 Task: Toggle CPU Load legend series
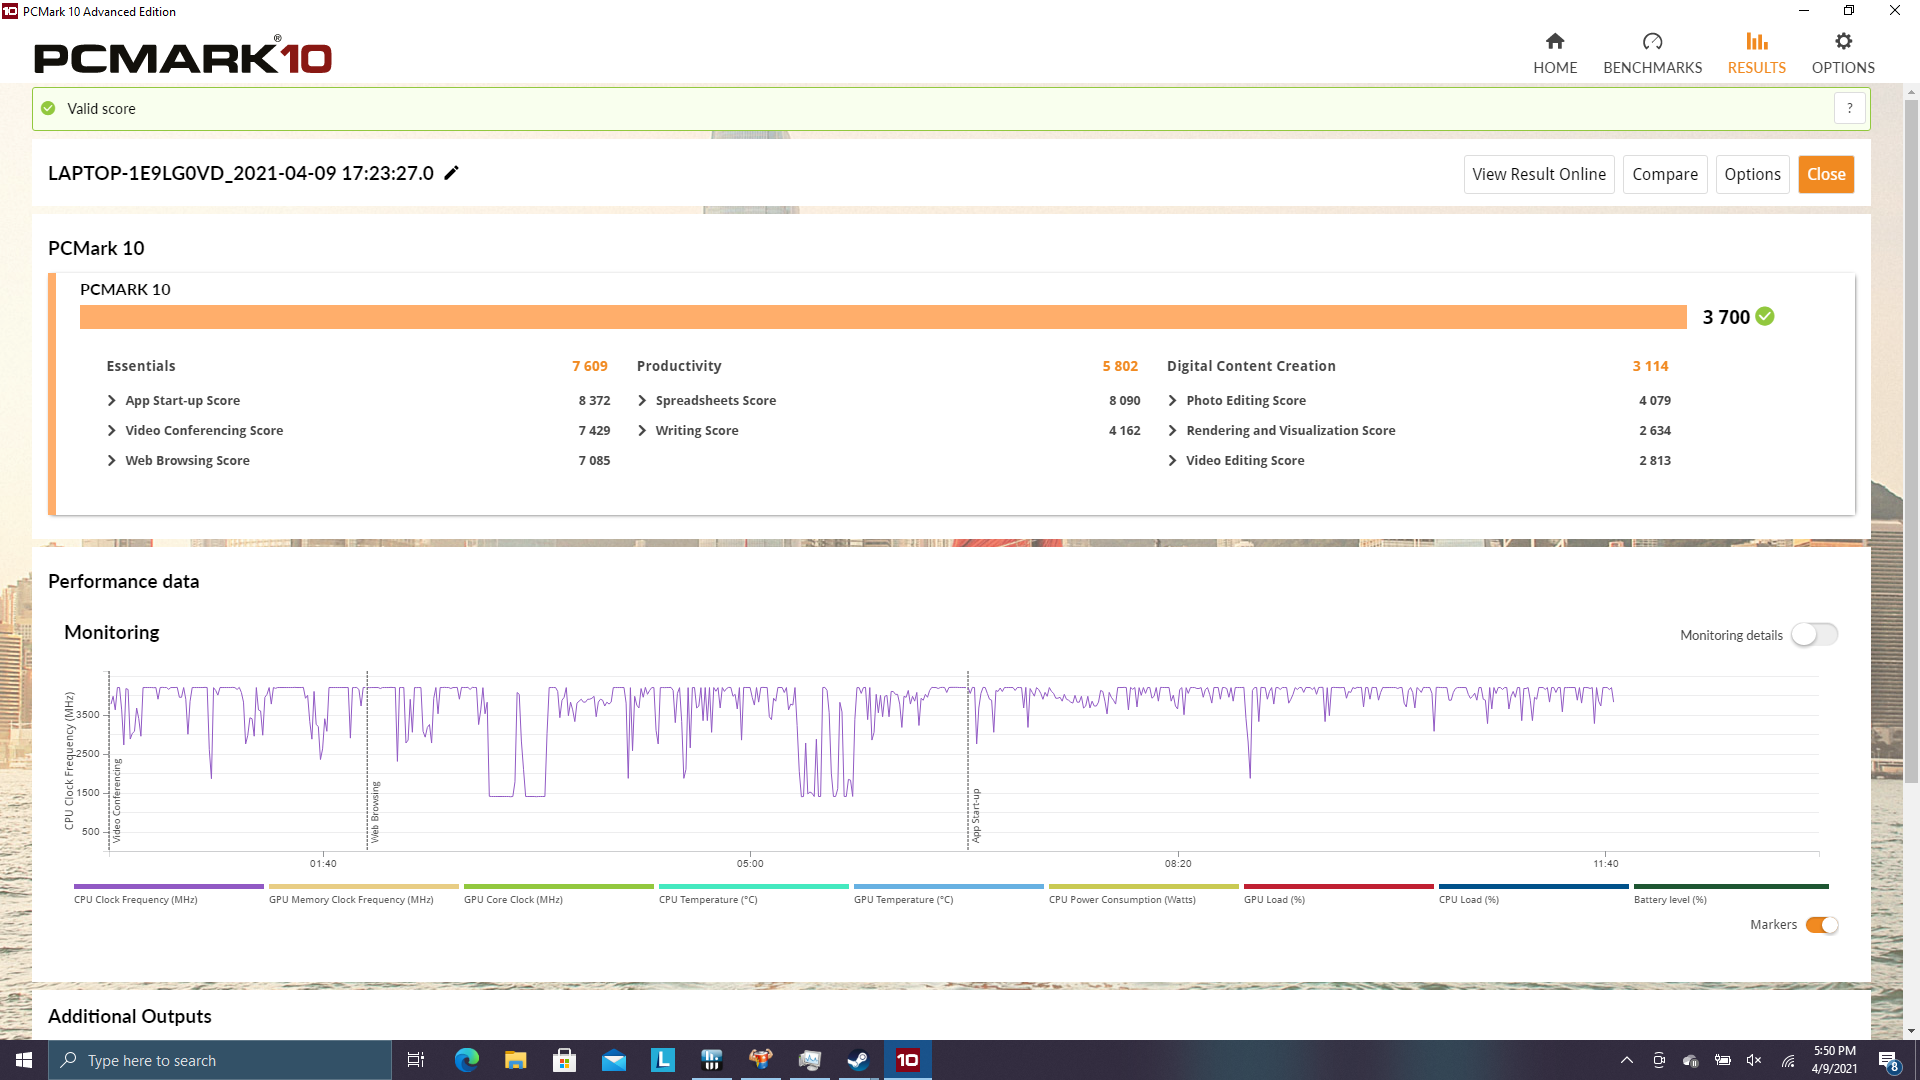click(1533, 893)
